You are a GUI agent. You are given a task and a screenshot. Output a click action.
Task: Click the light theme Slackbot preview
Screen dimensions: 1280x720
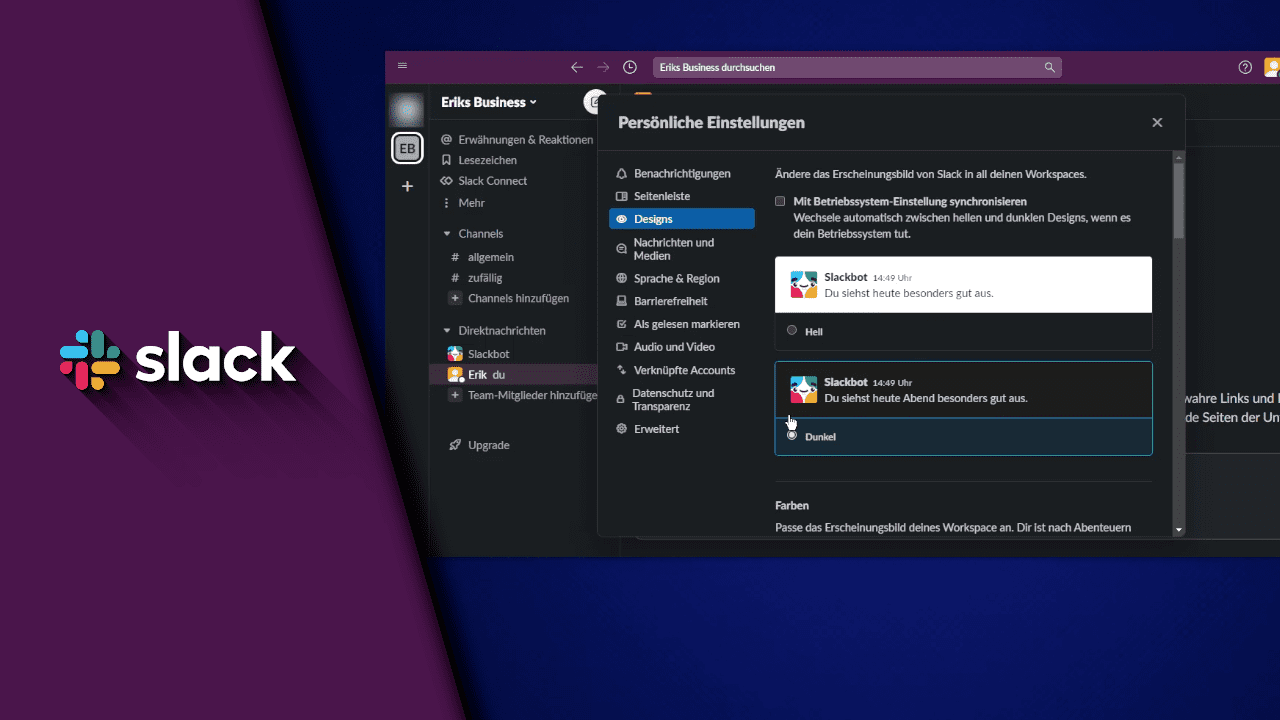[x=963, y=285]
